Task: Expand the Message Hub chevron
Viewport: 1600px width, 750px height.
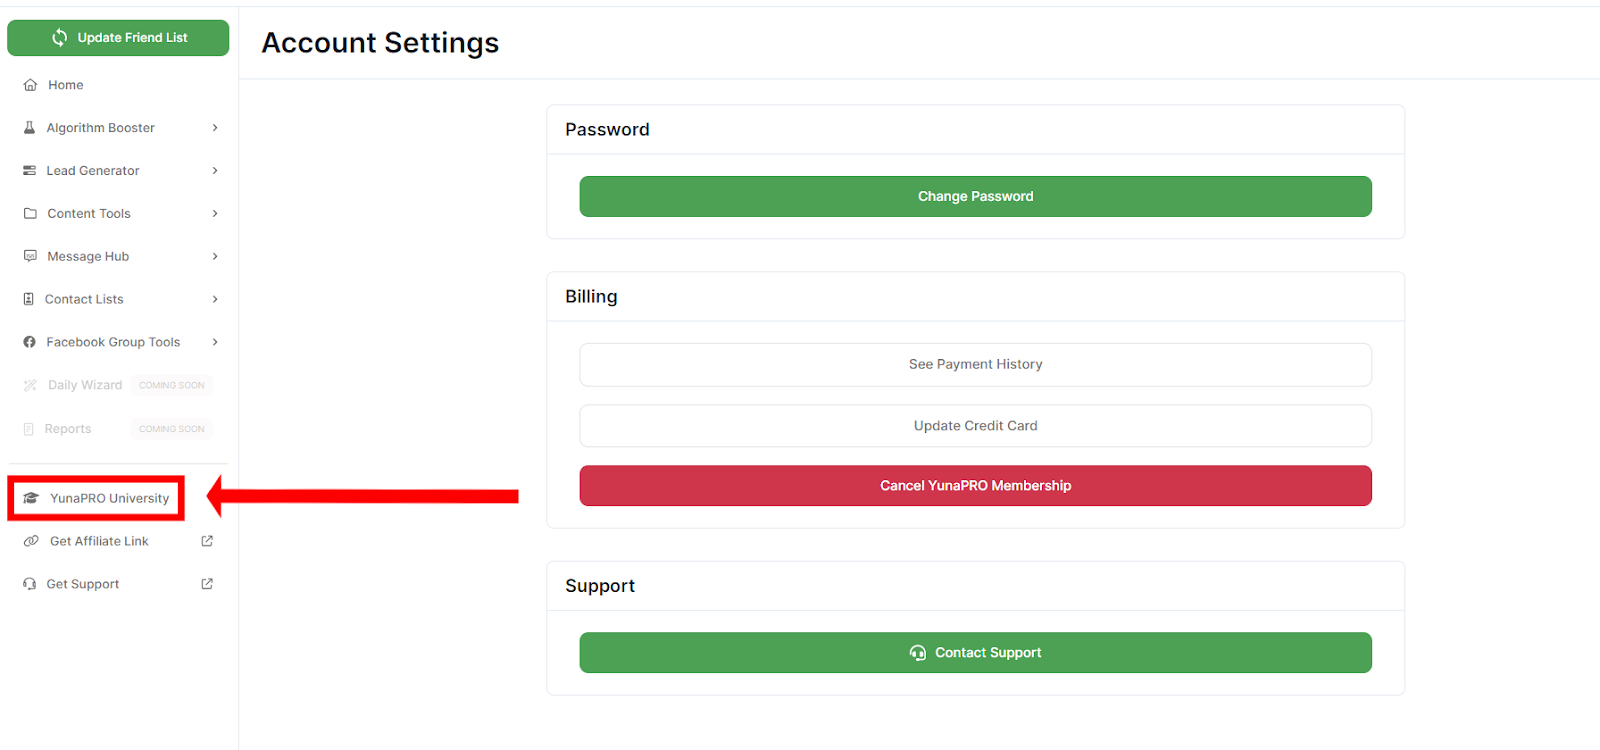Action: pyautogui.click(x=215, y=257)
